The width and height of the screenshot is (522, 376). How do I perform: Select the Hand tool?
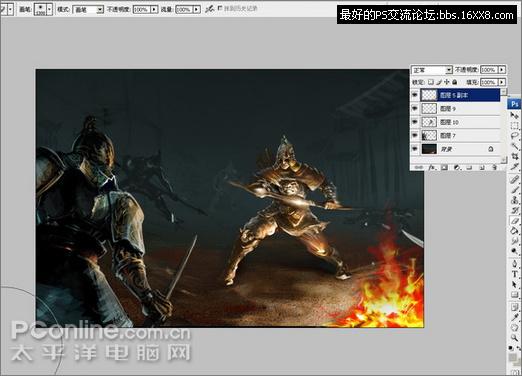(514, 328)
